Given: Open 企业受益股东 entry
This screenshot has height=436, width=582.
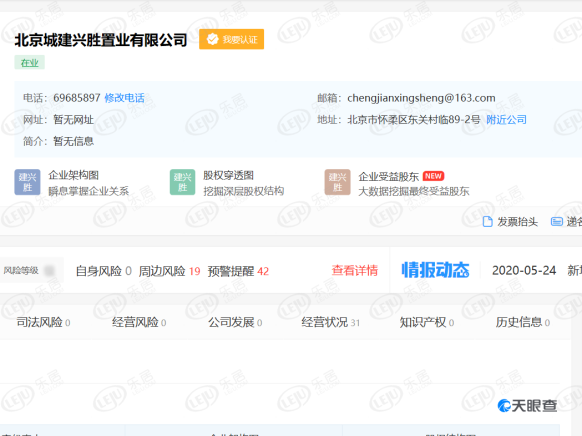Looking at the screenshot, I should [388, 177].
